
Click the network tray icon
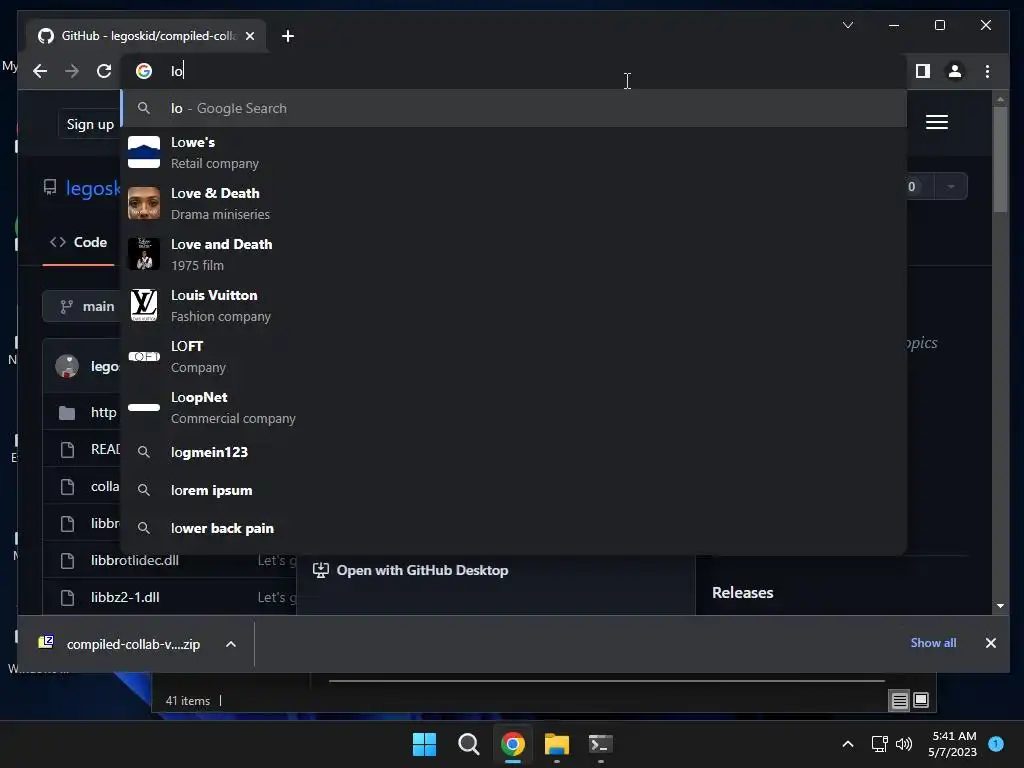tap(879, 744)
